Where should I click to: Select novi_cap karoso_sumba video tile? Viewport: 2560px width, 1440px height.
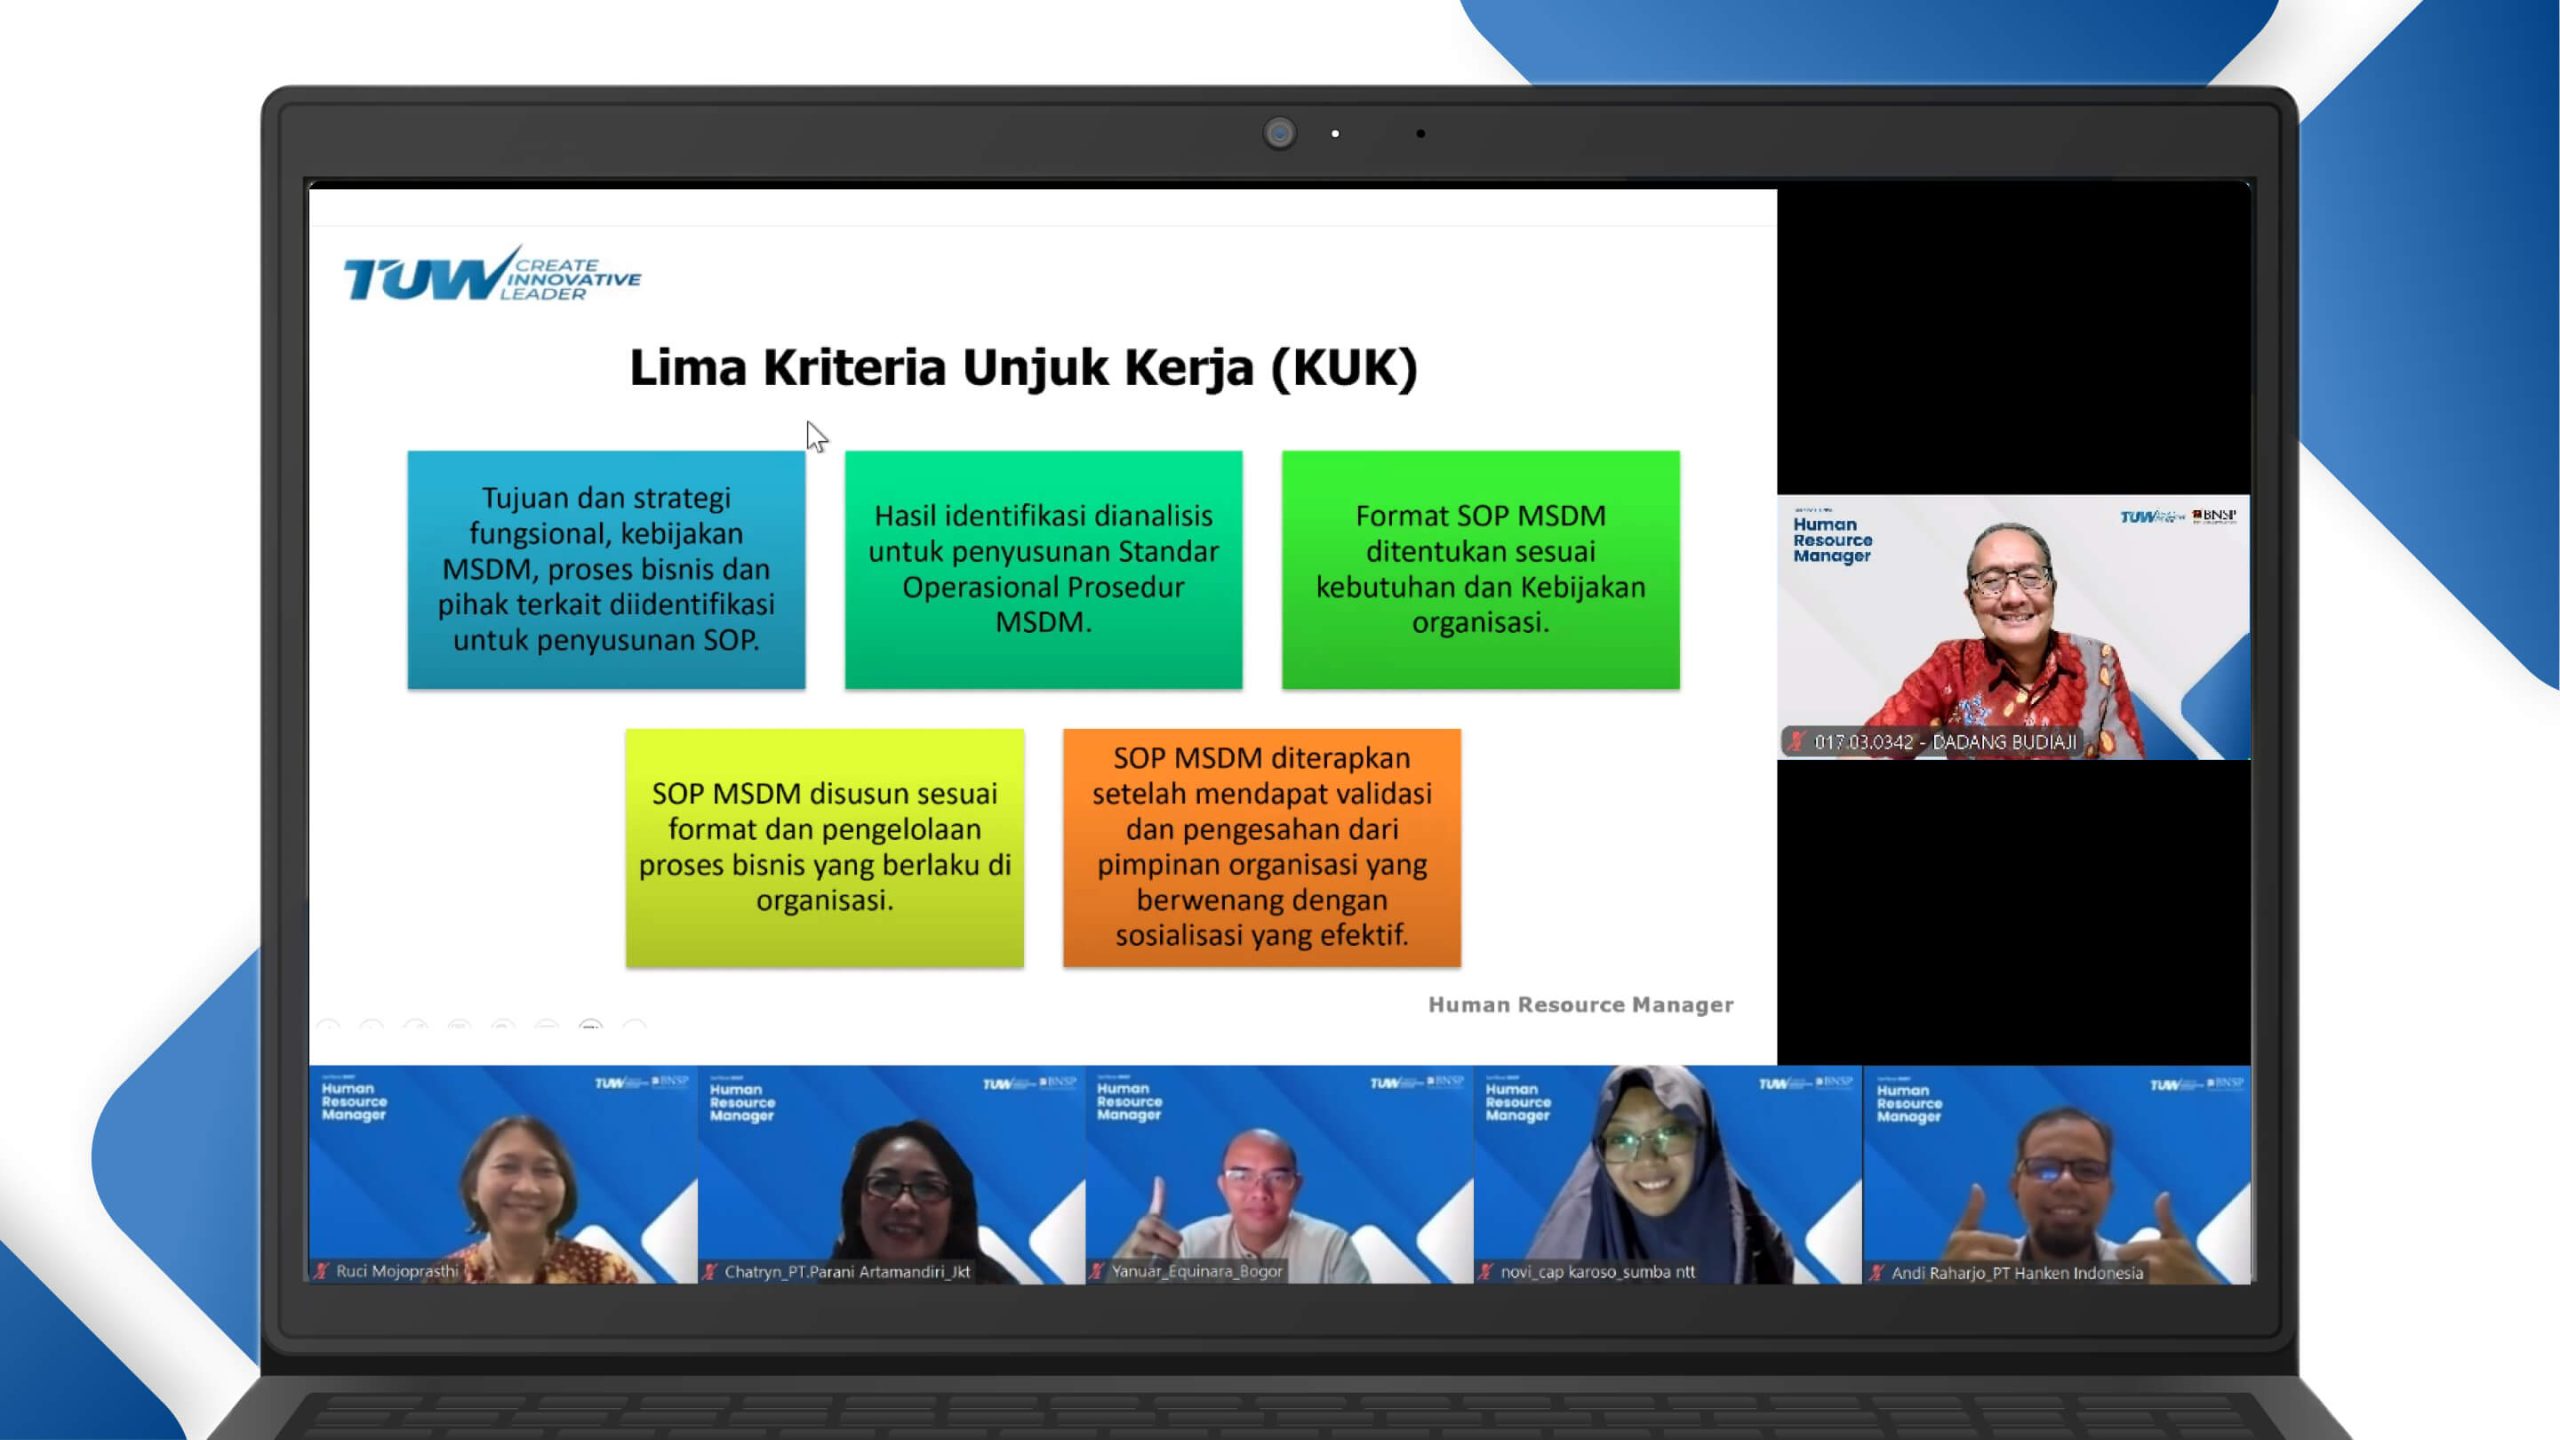1668,1174
